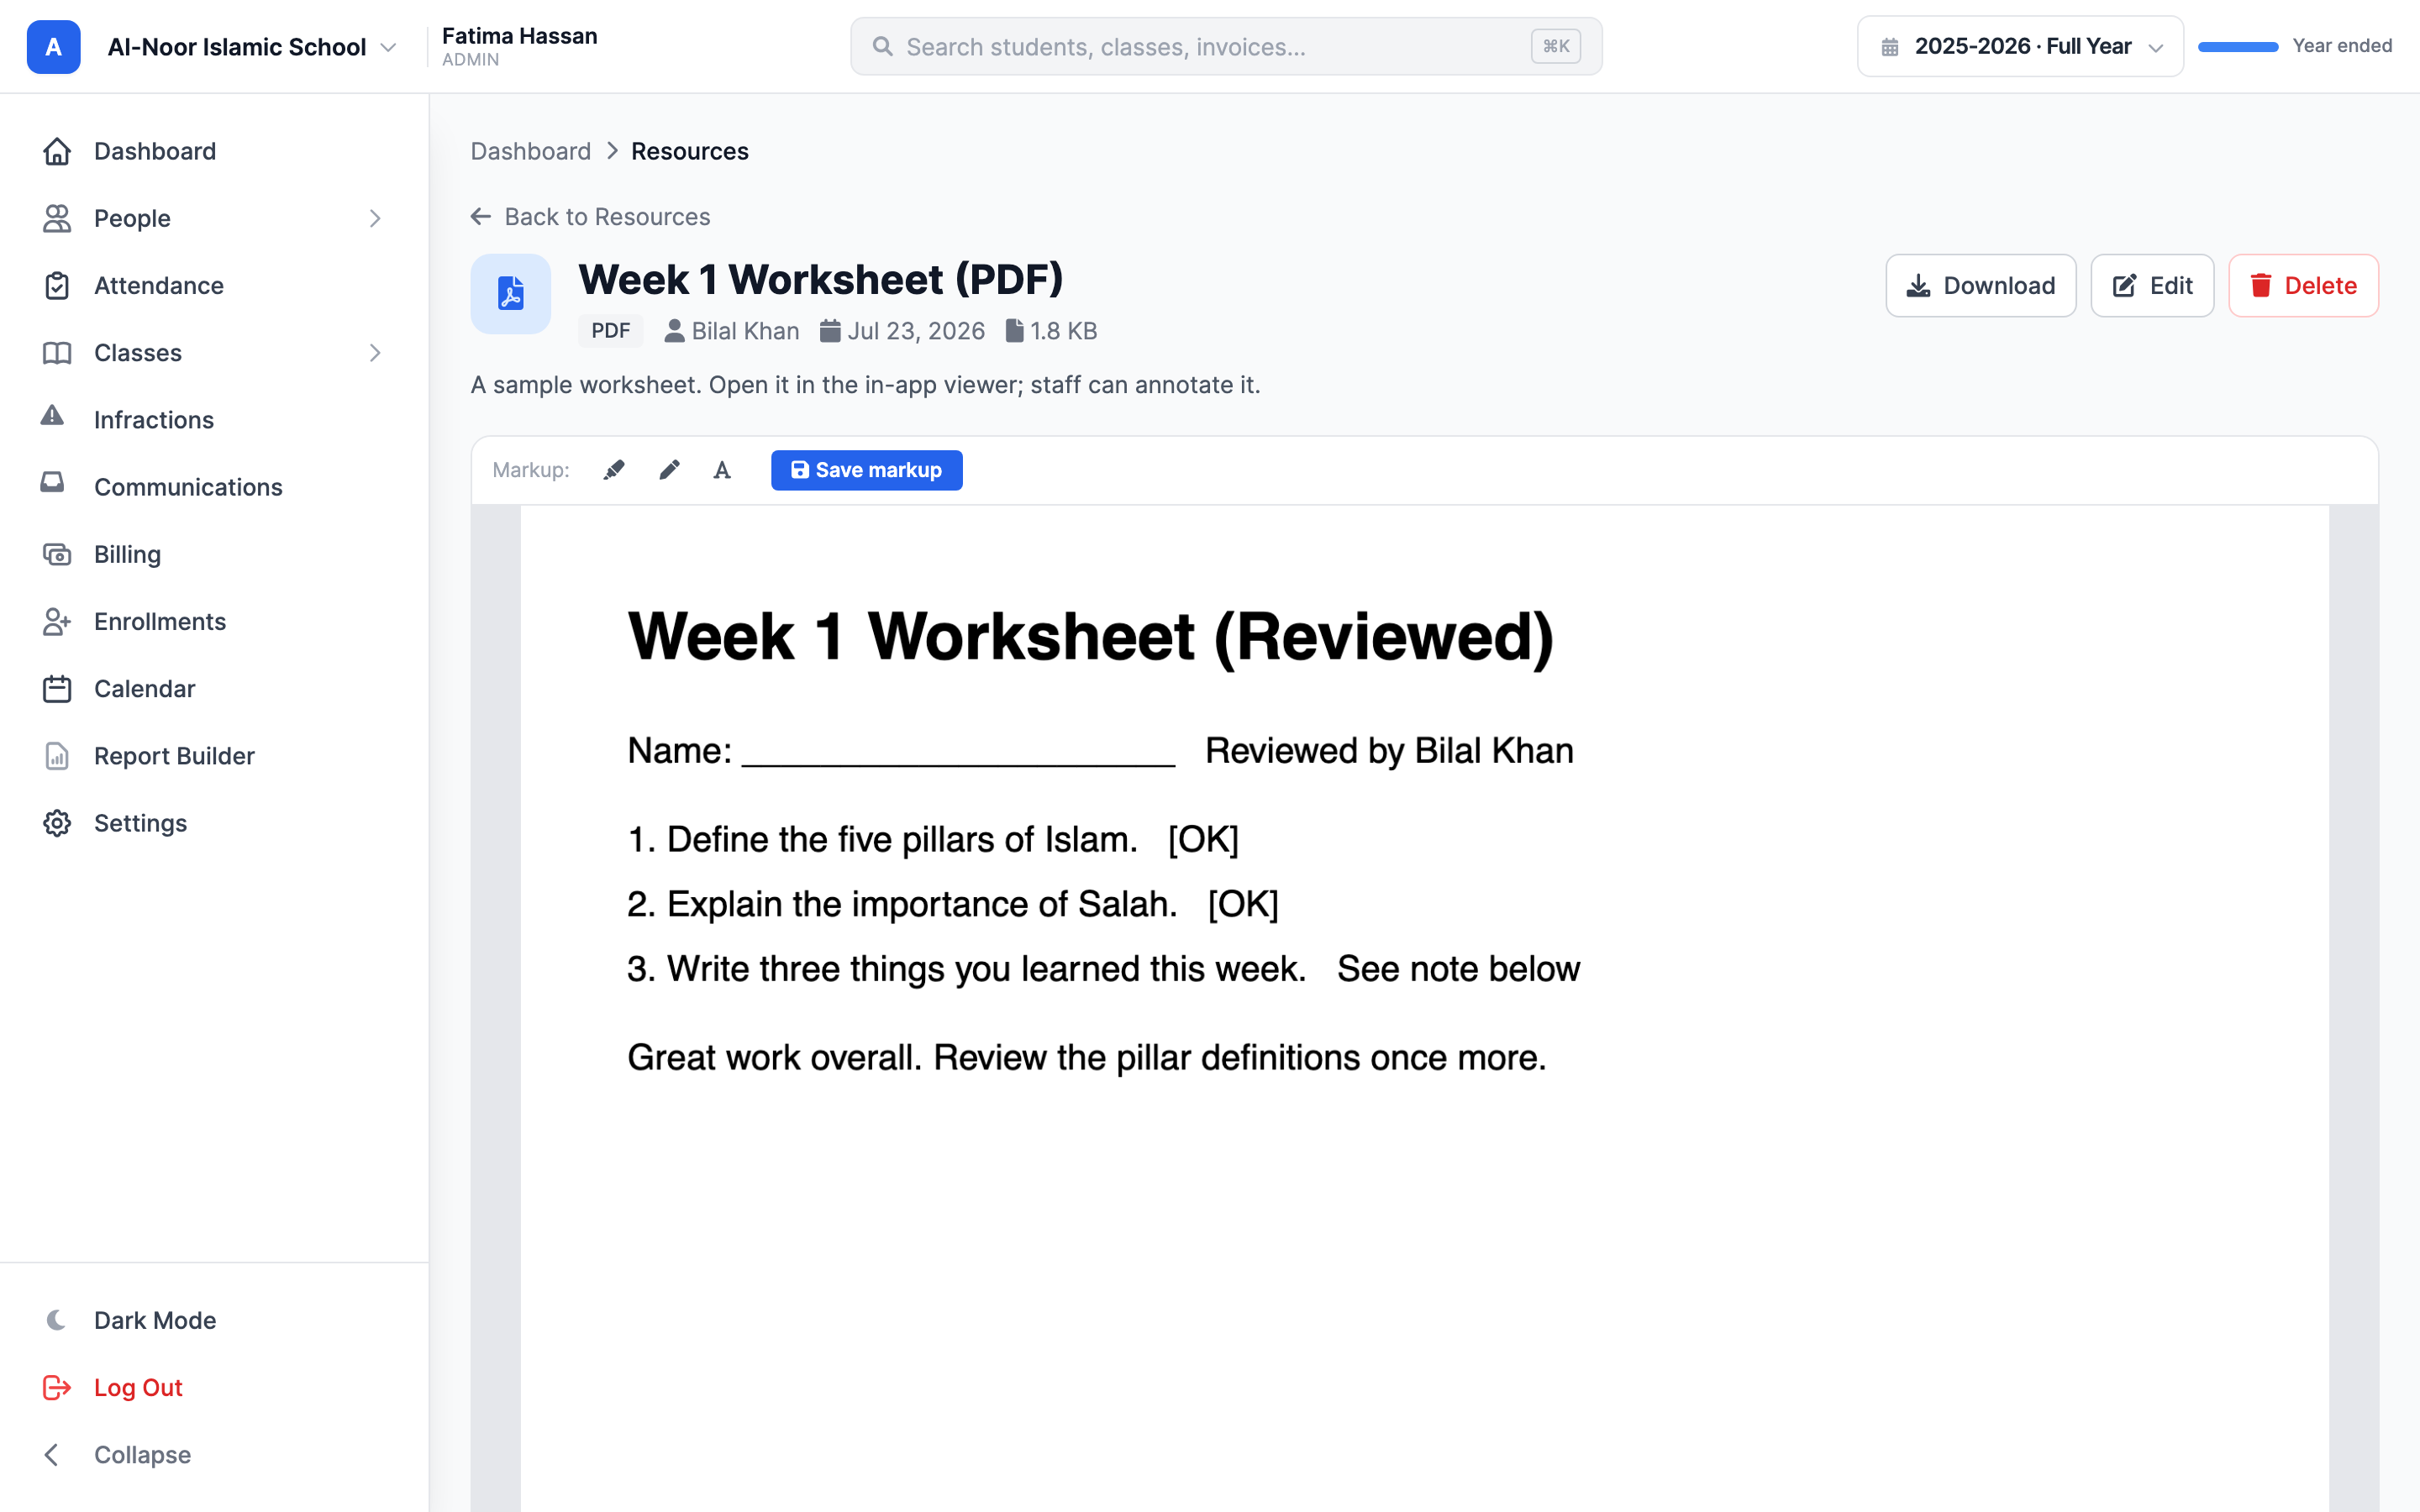Screen dimensions: 2420x1512
Task: Click Fatima Hassan user name
Action: [x=519, y=36]
